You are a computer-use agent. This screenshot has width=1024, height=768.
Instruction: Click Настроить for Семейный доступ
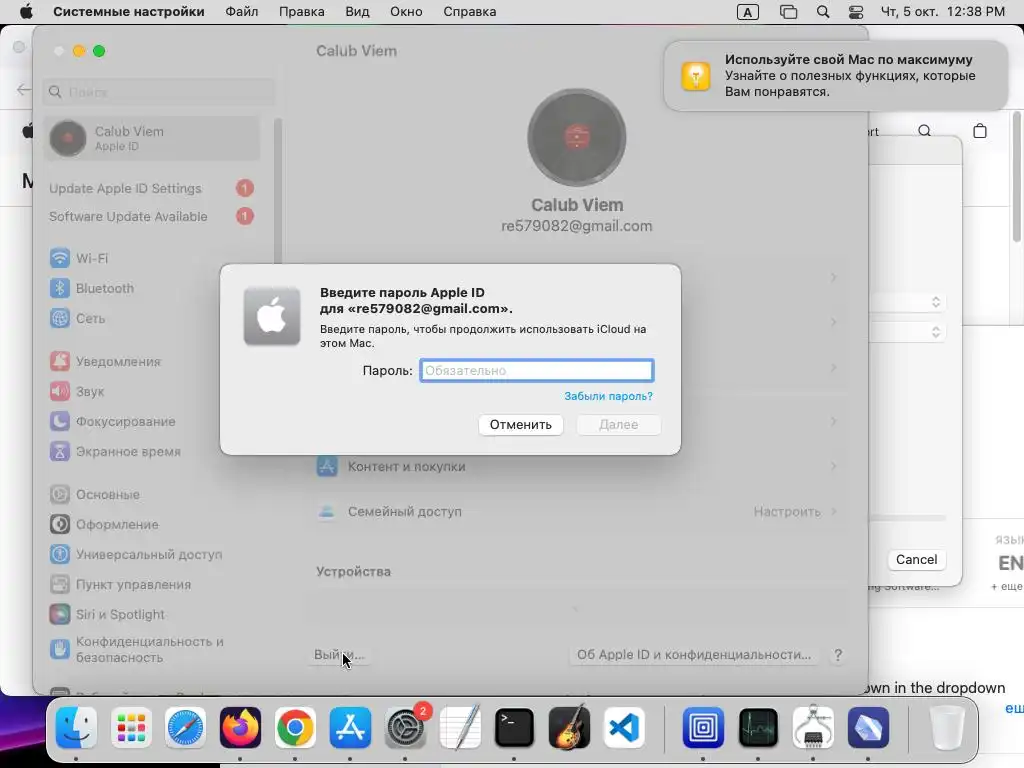pyautogui.click(x=787, y=511)
